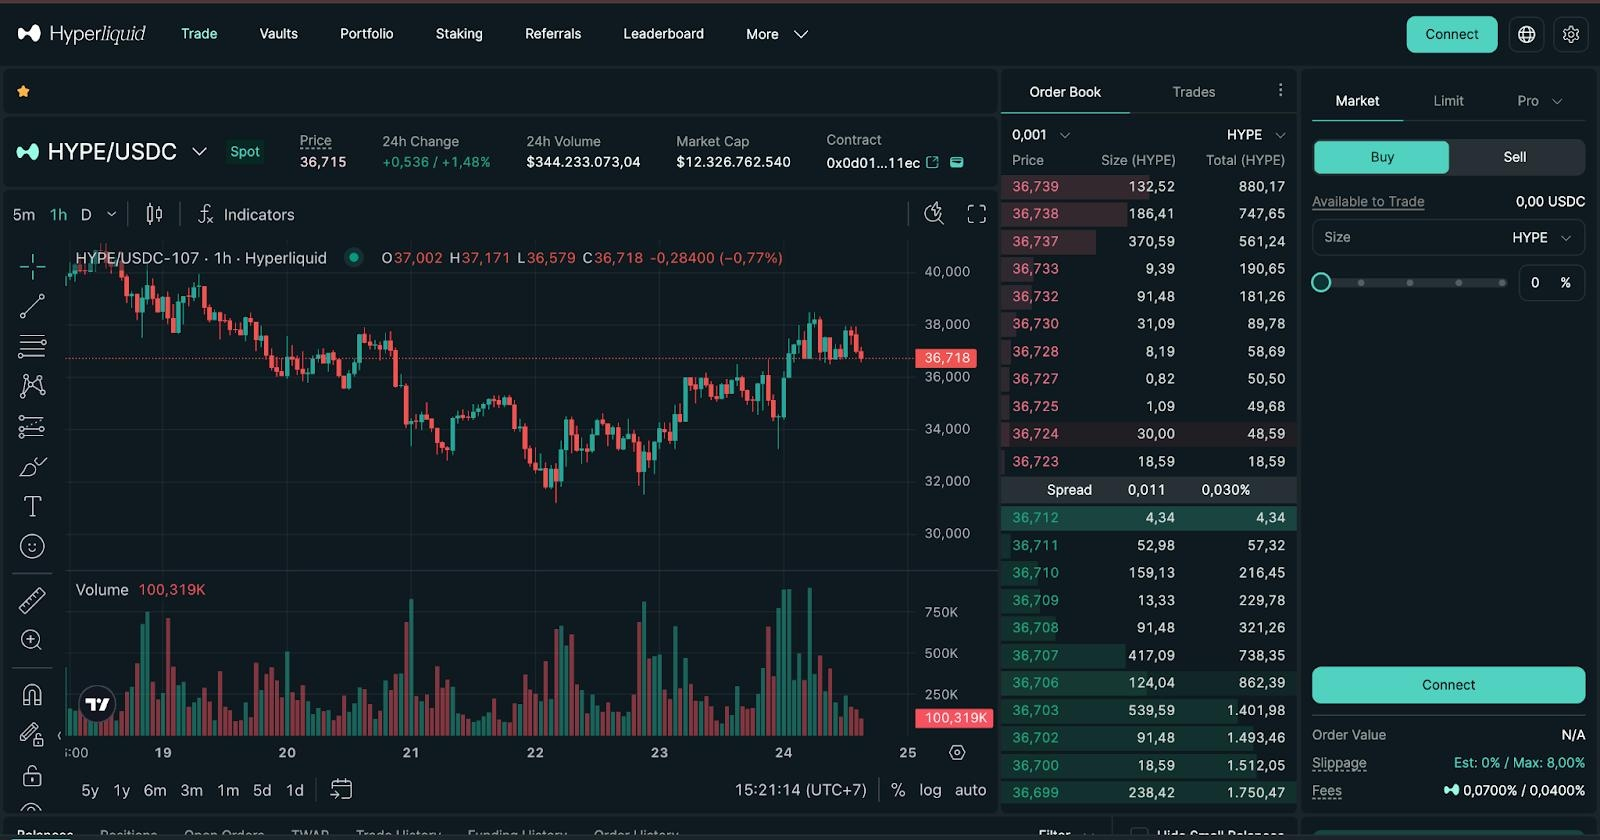The image size is (1600, 840).
Task: Open timeframe dropdown next to D
Action: coord(111,214)
